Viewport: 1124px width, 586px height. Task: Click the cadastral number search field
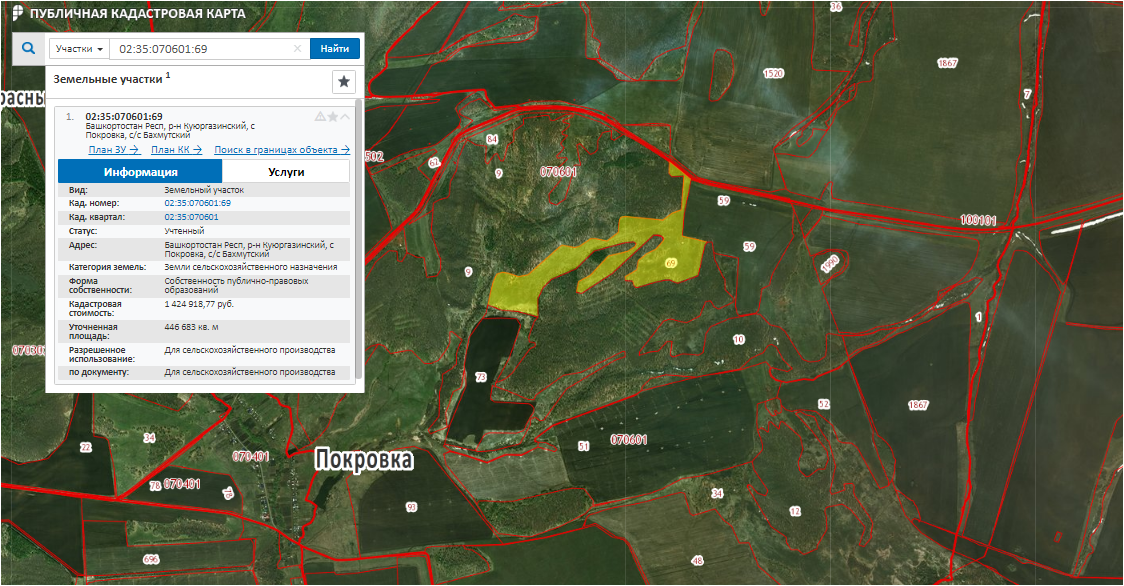(x=200, y=49)
